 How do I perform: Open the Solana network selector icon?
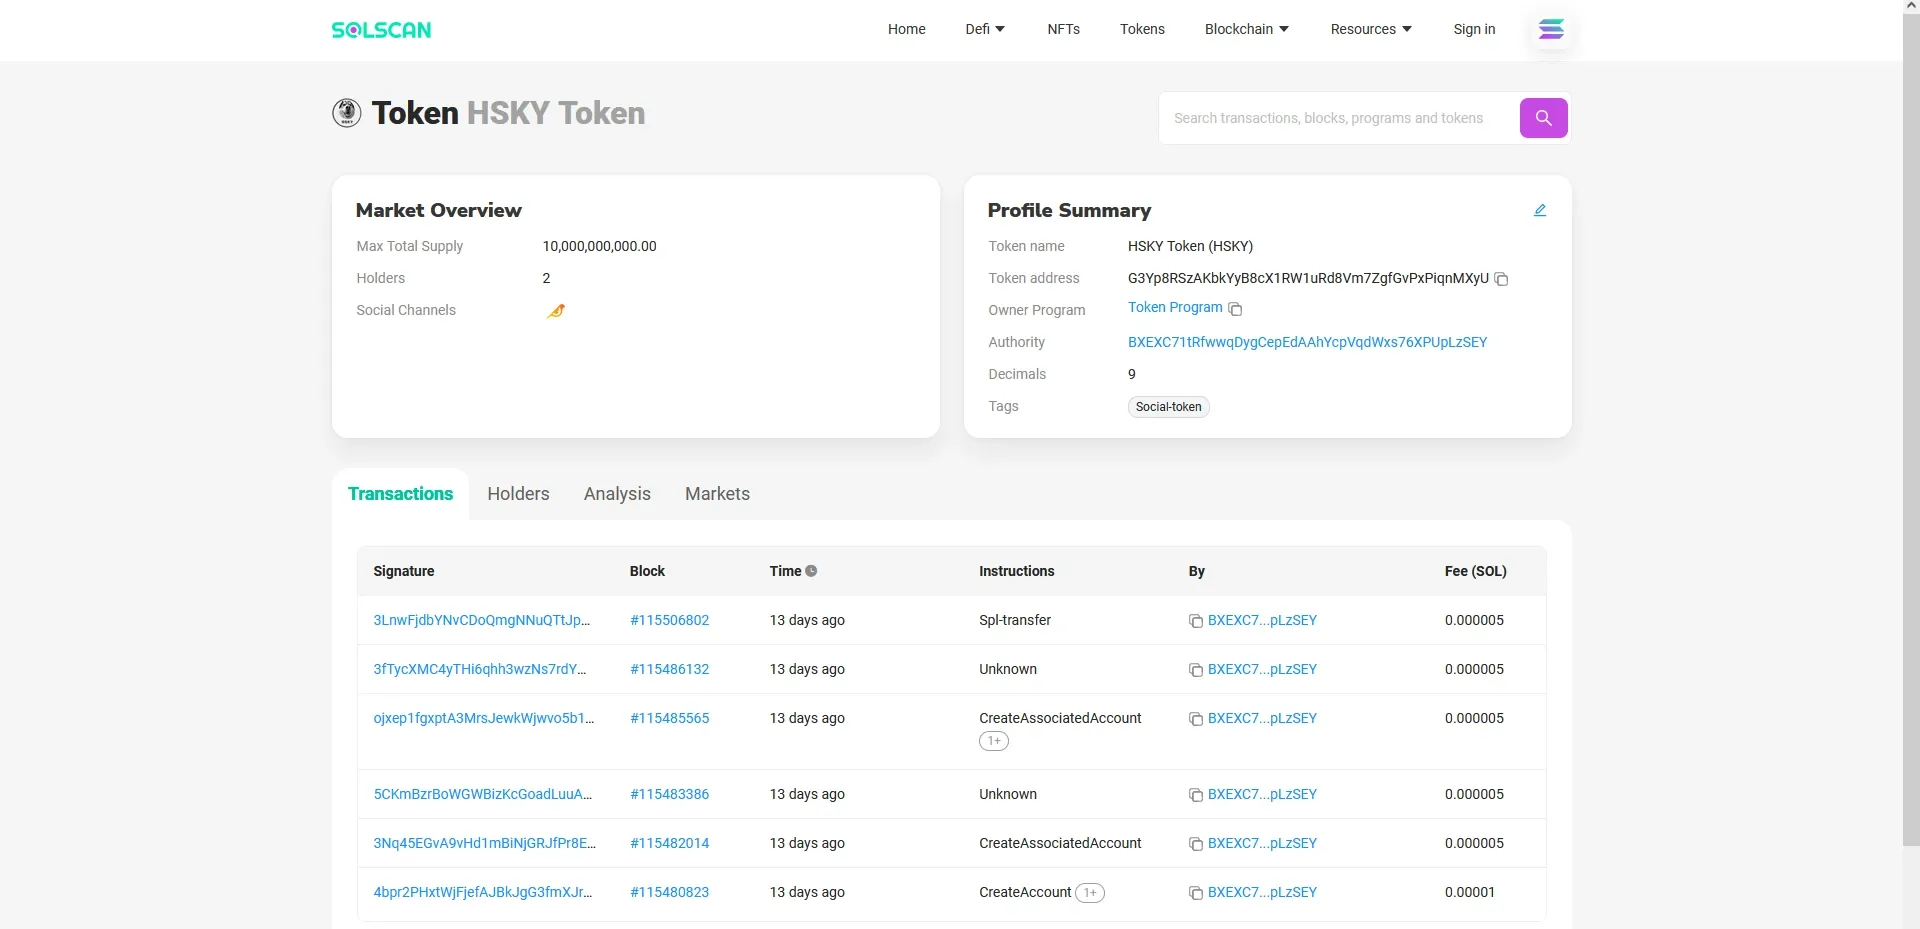[x=1551, y=29]
